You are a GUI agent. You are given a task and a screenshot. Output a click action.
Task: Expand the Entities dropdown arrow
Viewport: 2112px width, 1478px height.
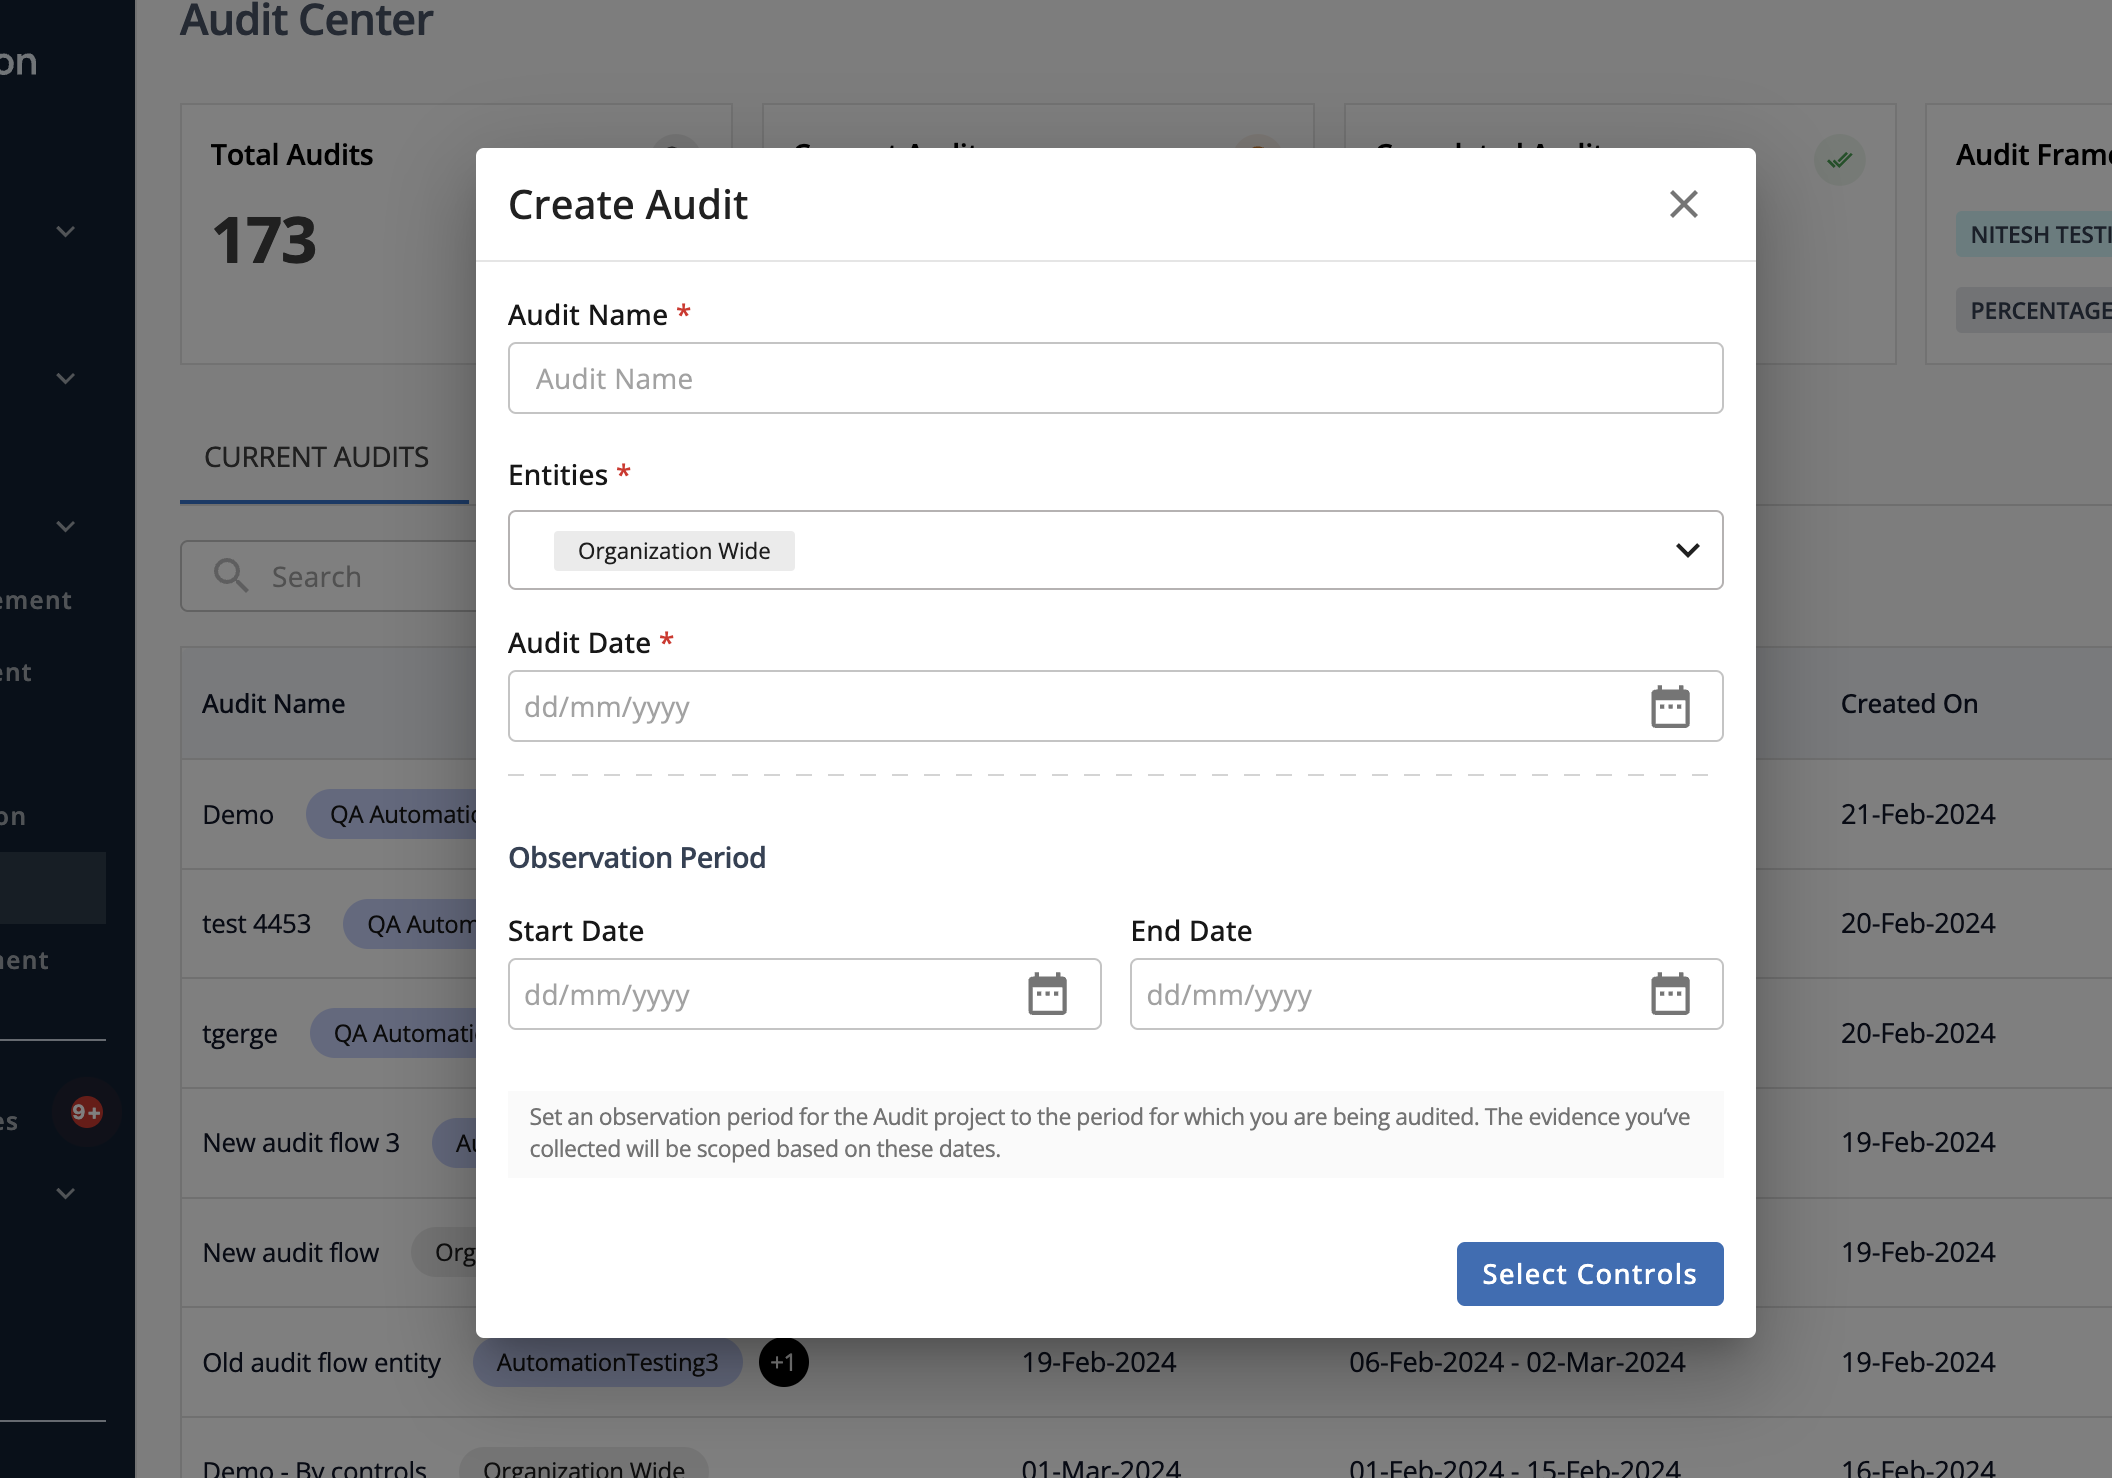[1688, 550]
